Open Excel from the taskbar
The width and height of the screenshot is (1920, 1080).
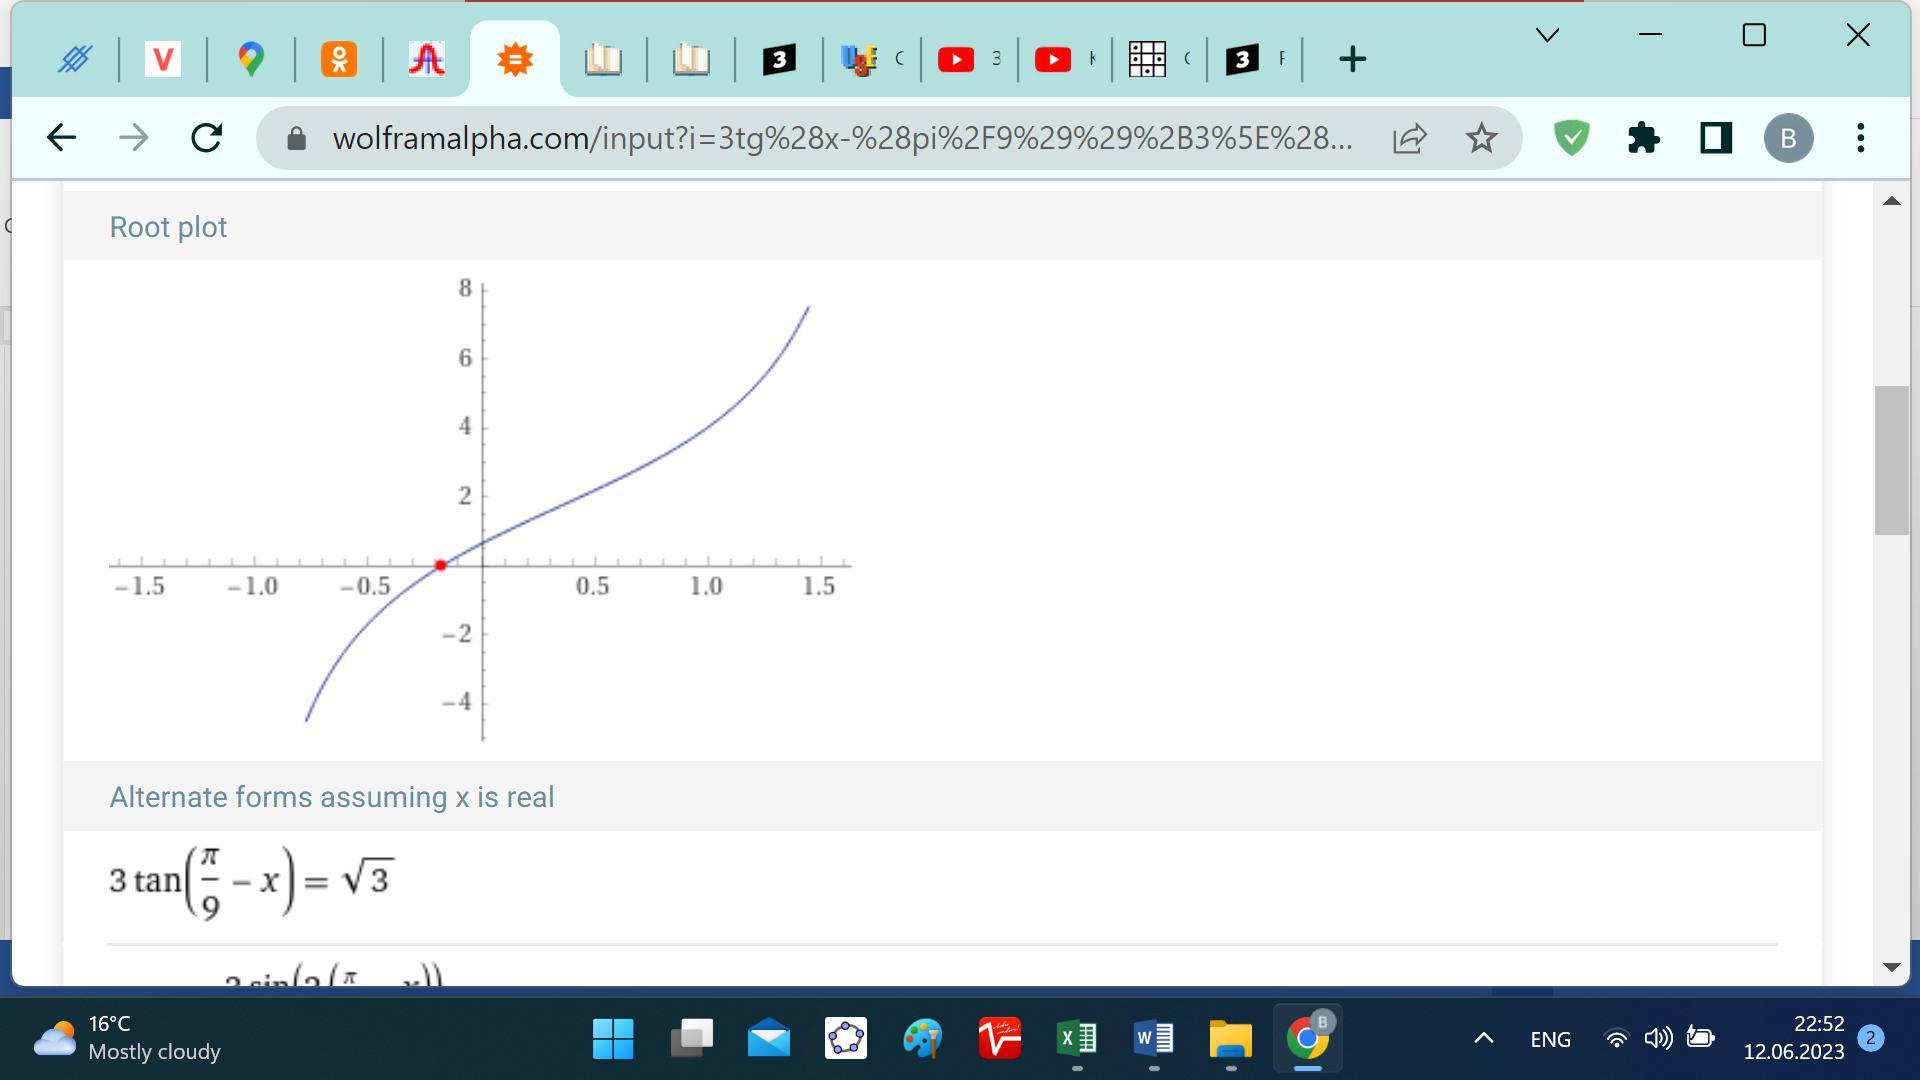1077,1039
